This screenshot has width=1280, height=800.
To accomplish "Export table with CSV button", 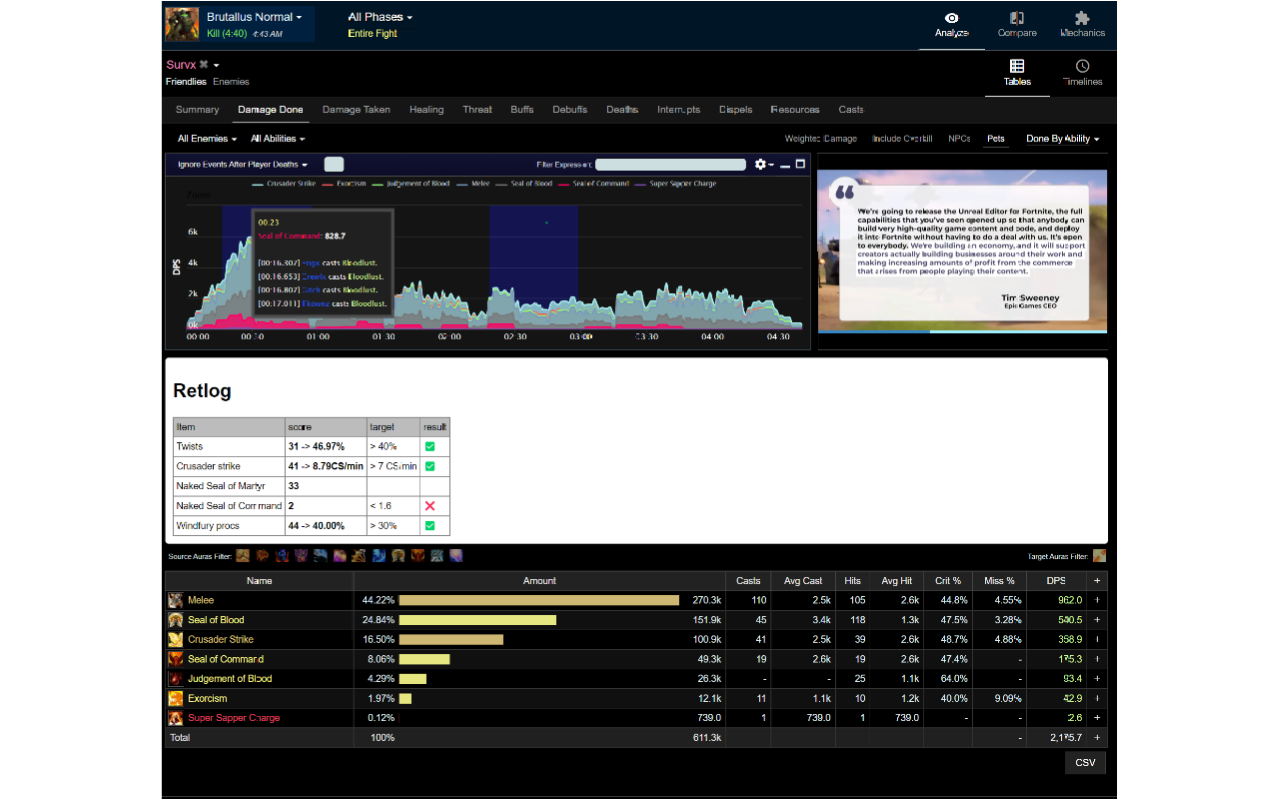I will (1085, 763).
